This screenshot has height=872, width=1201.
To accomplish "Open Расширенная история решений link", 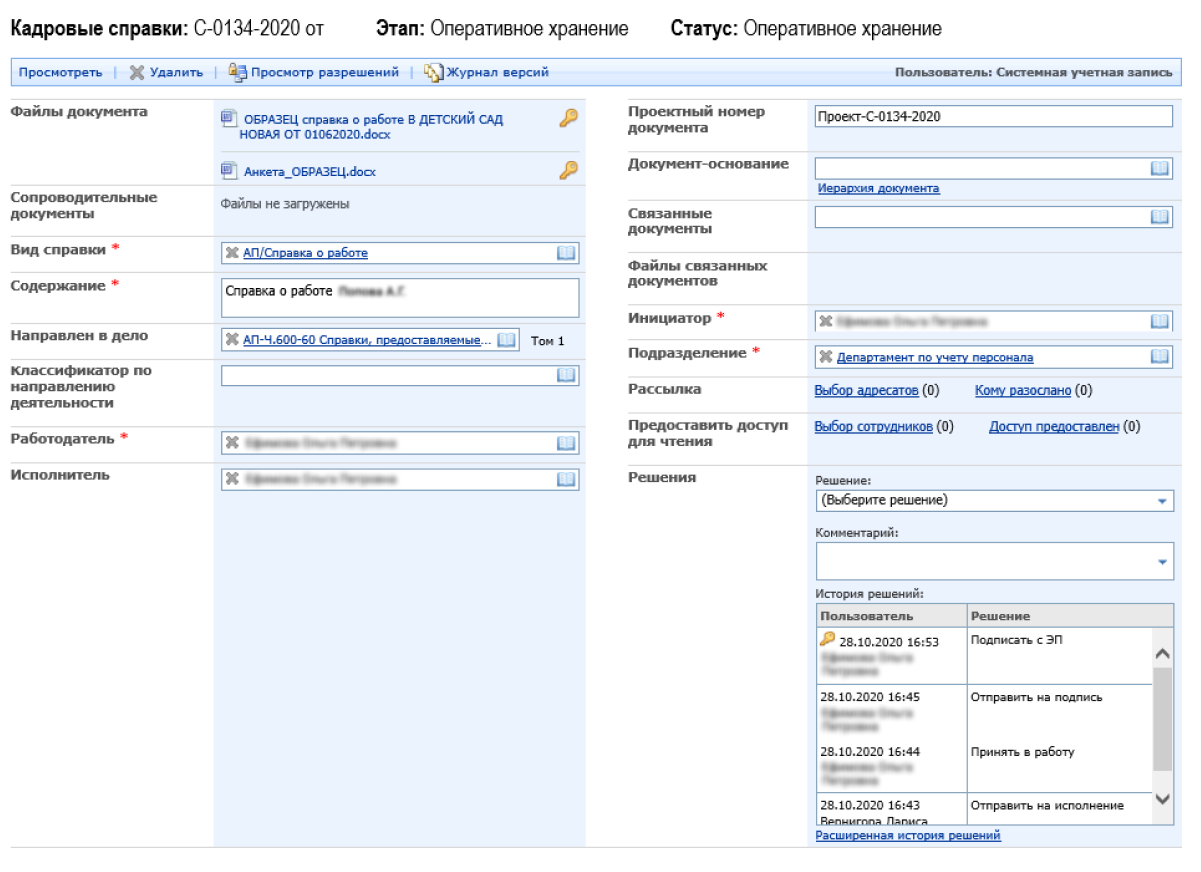I will pyautogui.click(x=908, y=835).
